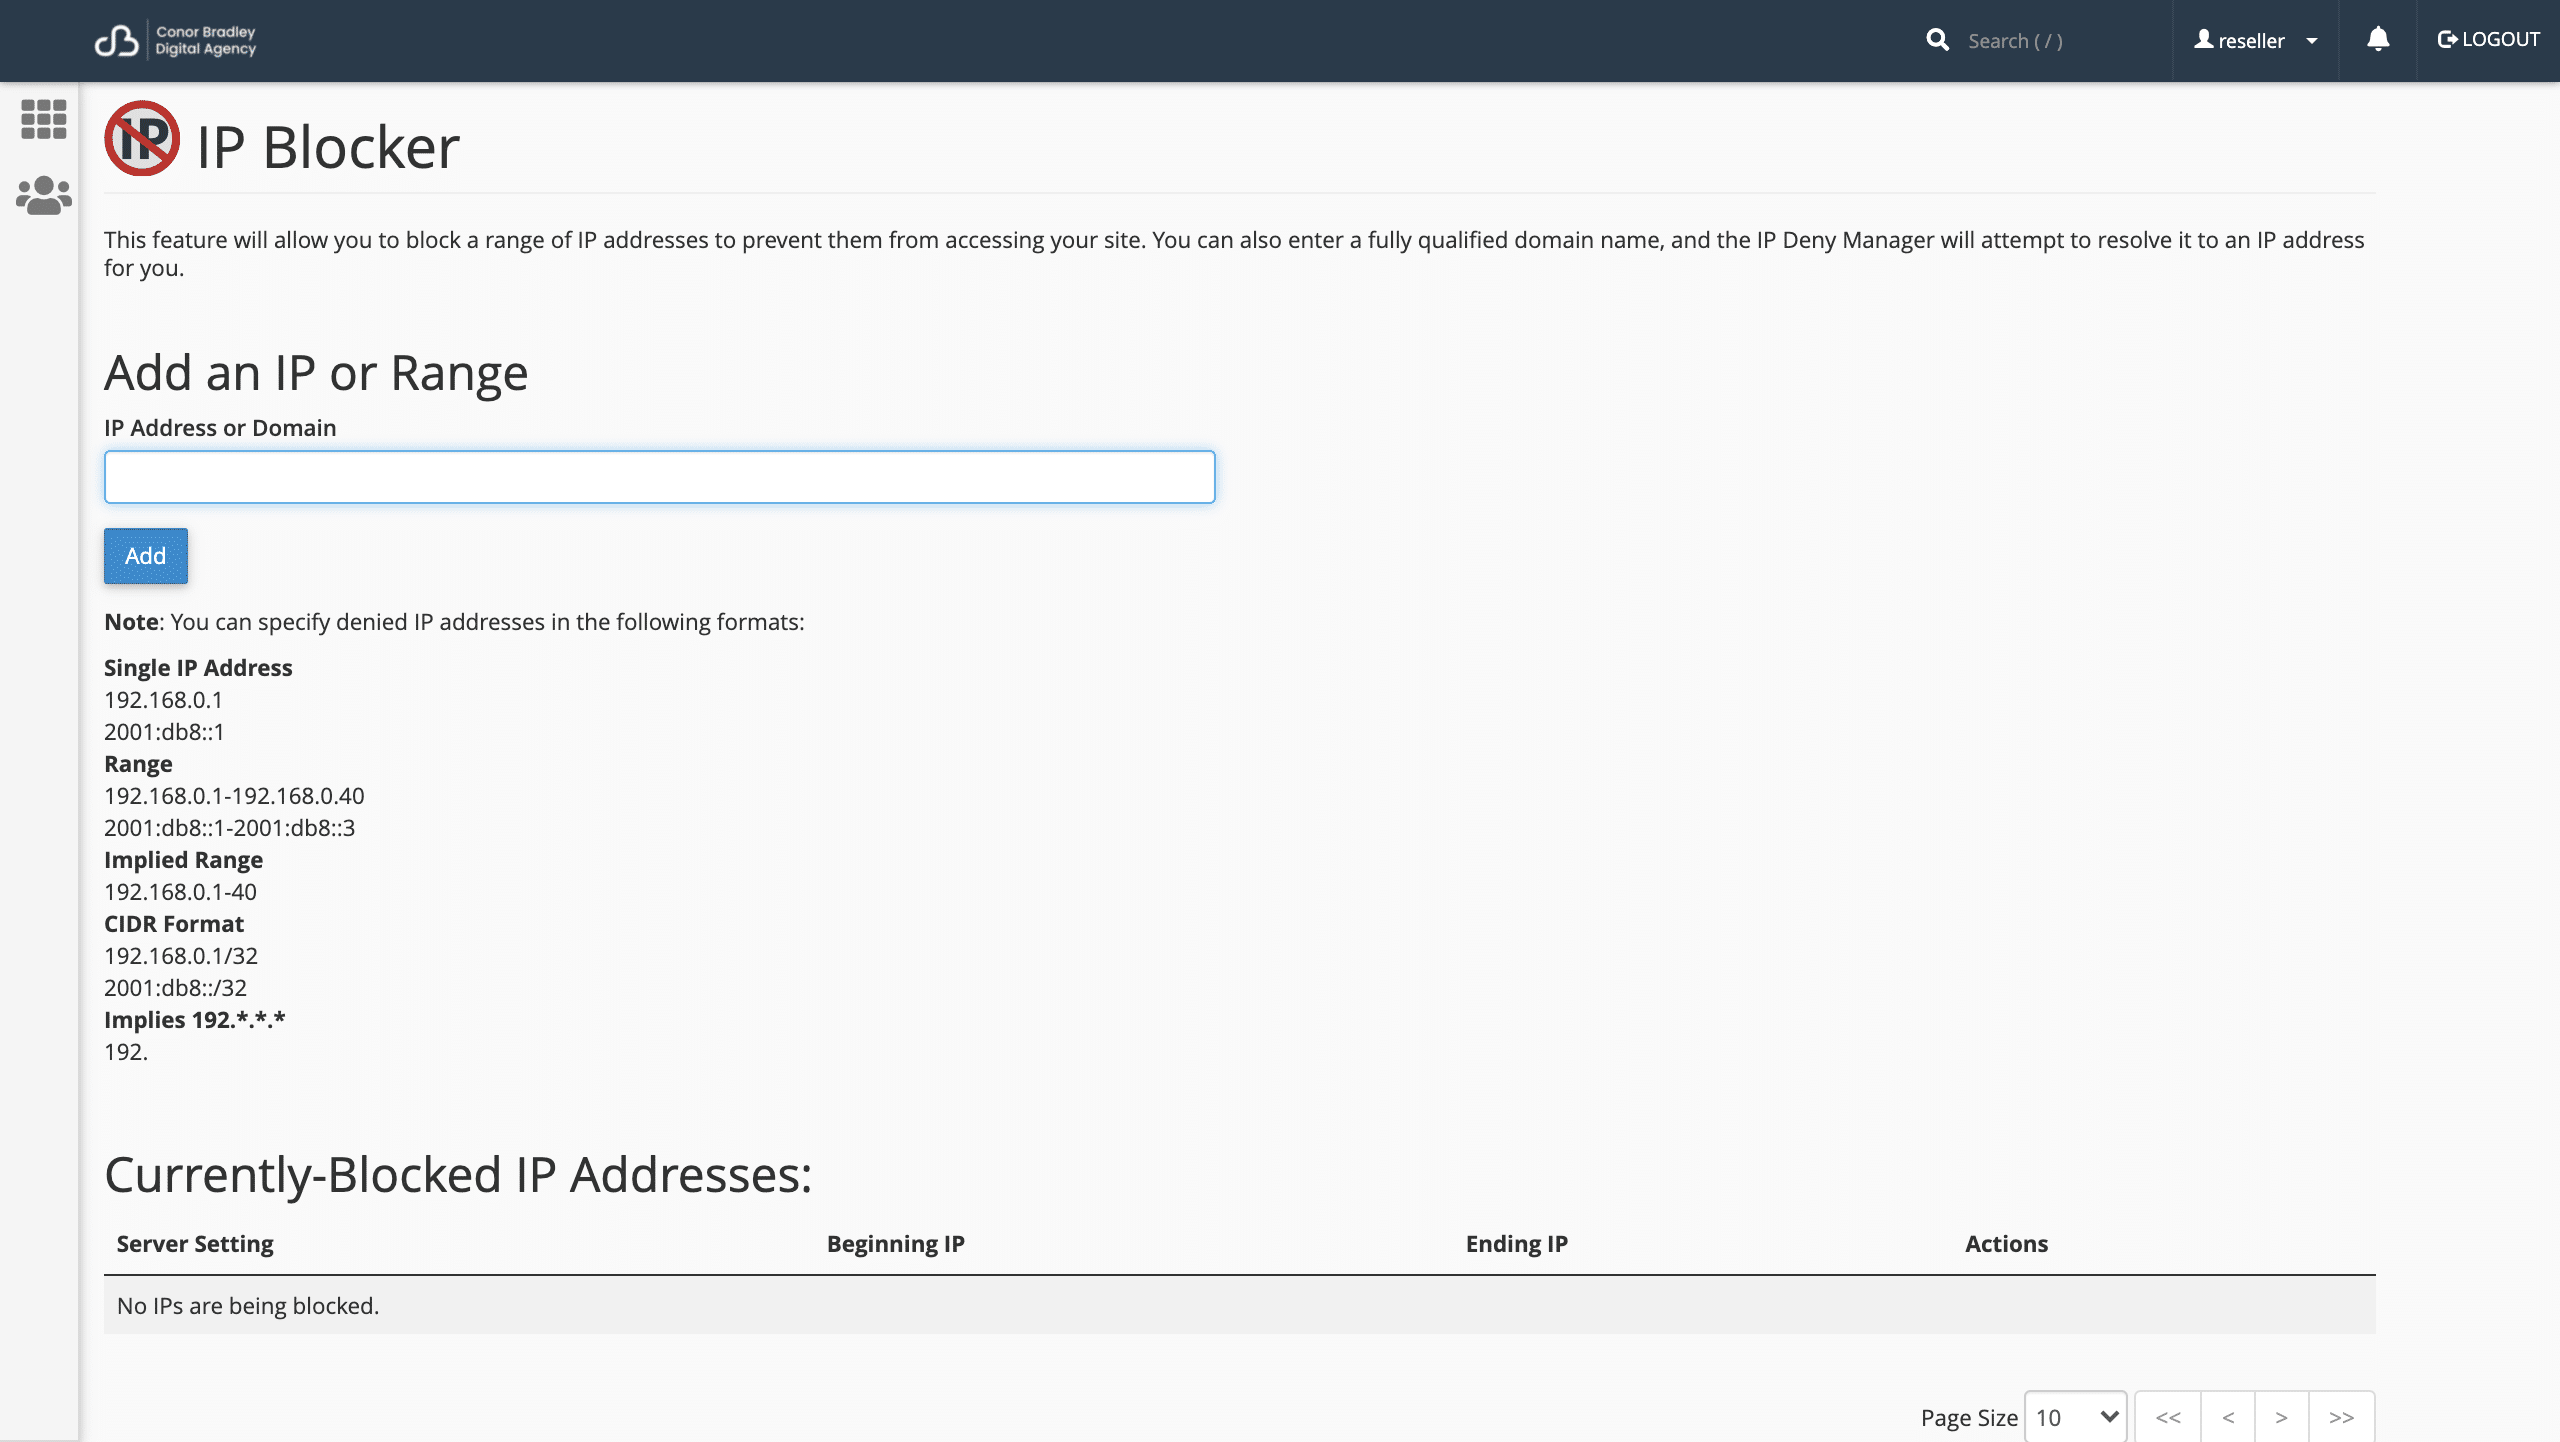The height and width of the screenshot is (1442, 2560).
Task: Click the Actions column header
Action: 2007,1244
